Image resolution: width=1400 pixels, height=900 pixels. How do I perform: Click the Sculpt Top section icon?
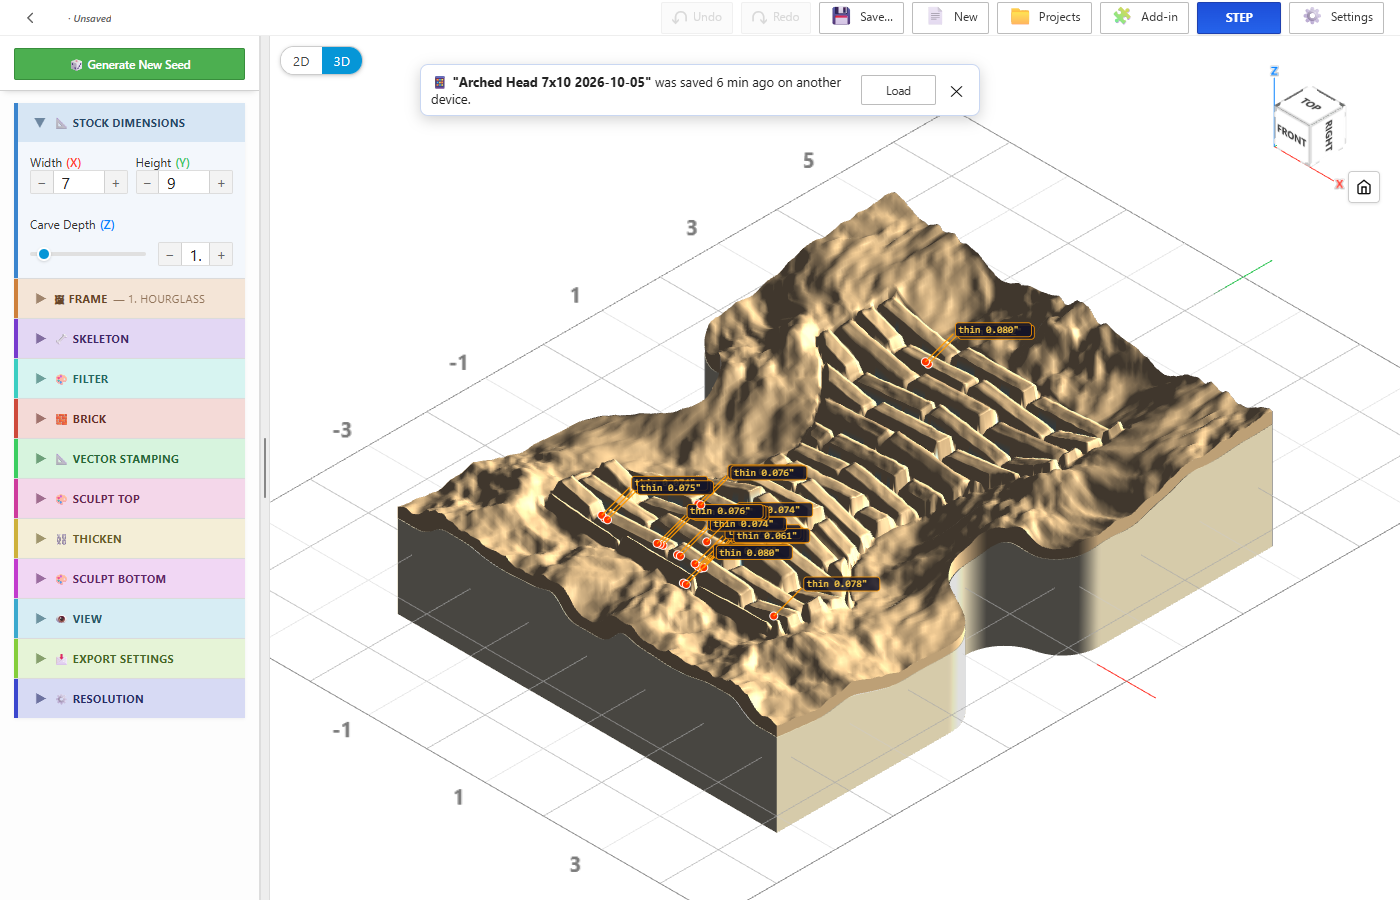[x=61, y=499]
